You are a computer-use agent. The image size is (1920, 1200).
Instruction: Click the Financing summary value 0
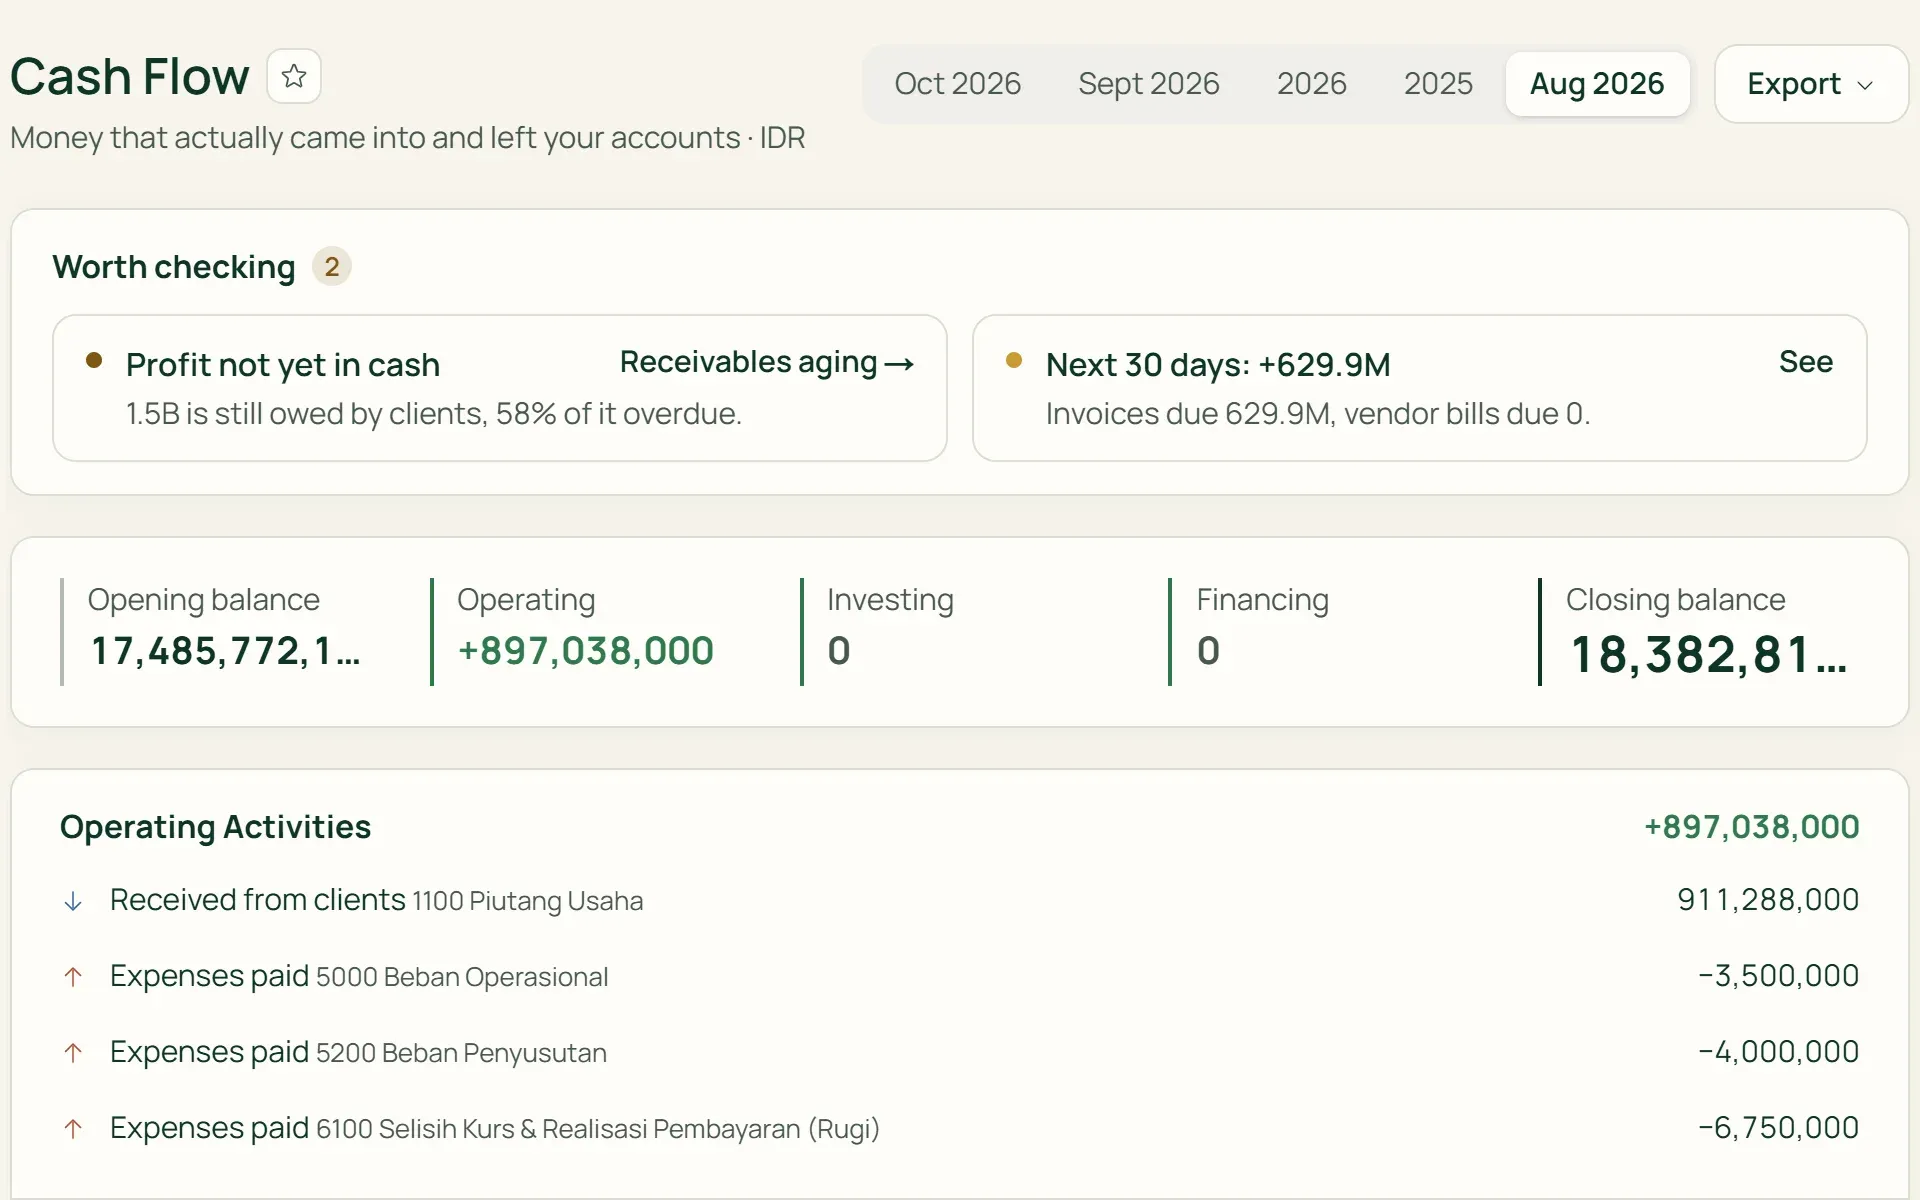point(1208,651)
